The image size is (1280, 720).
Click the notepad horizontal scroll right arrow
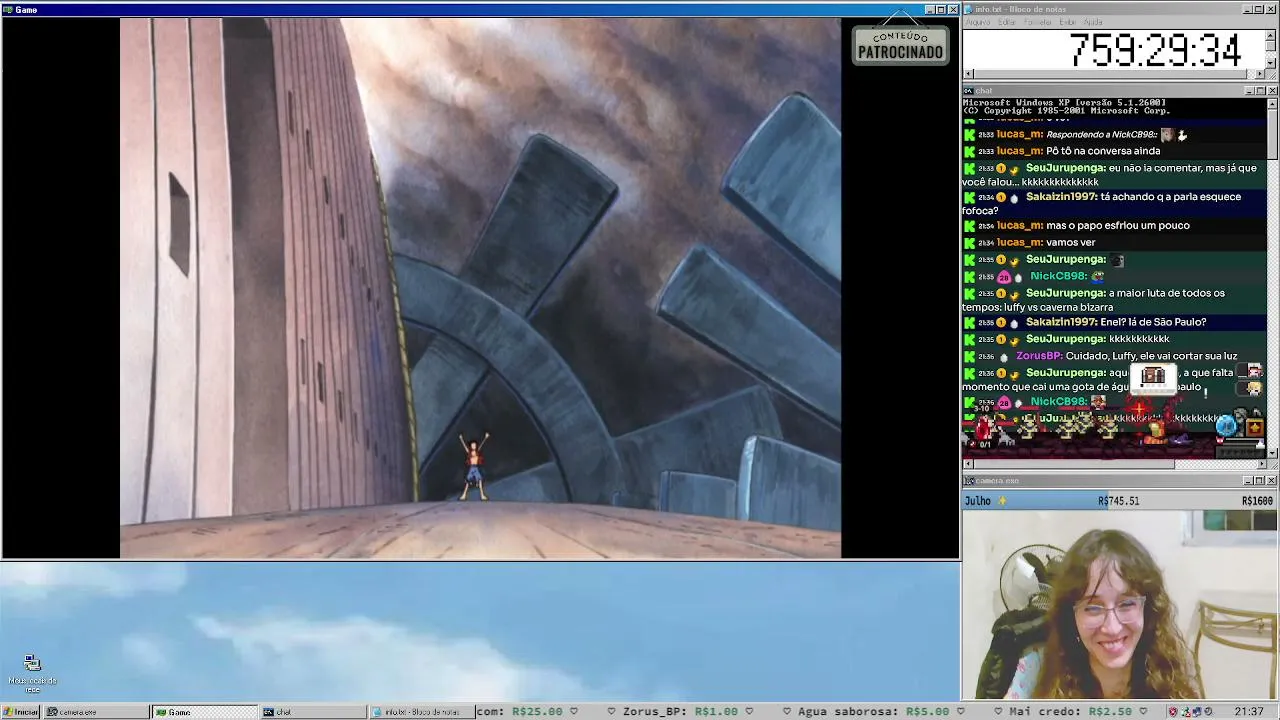(x=1262, y=74)
